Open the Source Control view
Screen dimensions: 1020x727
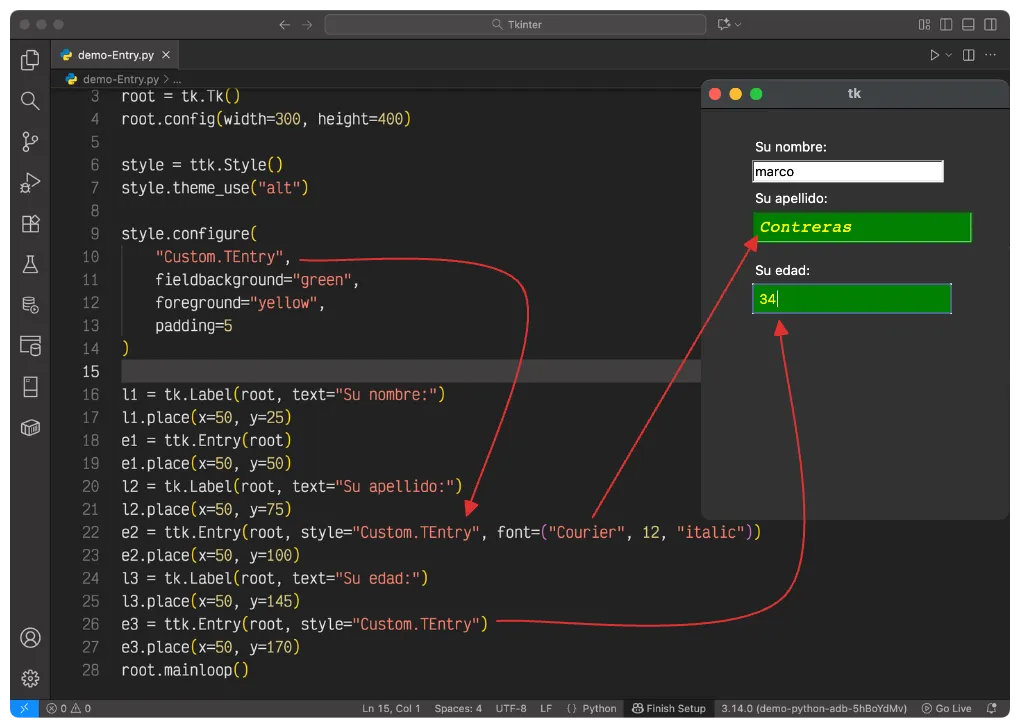pos(30,142)
